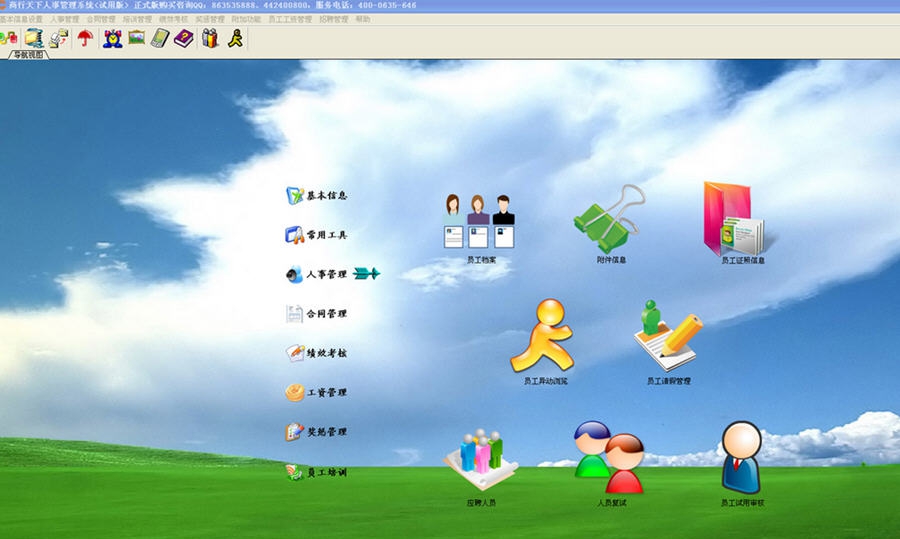Screen dimensions: 900x539
Task: Select 奖惩管理 in the navigation list
Action: [317, 432]
